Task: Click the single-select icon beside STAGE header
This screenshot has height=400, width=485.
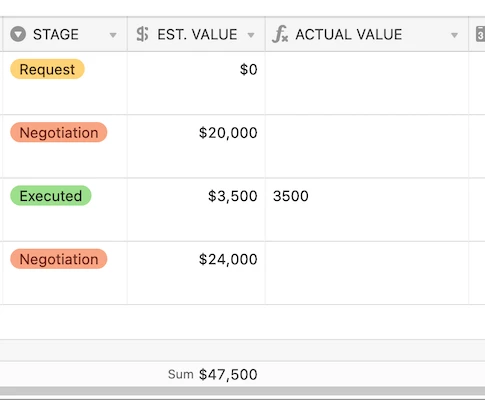Action: click(x=18, y=34)
